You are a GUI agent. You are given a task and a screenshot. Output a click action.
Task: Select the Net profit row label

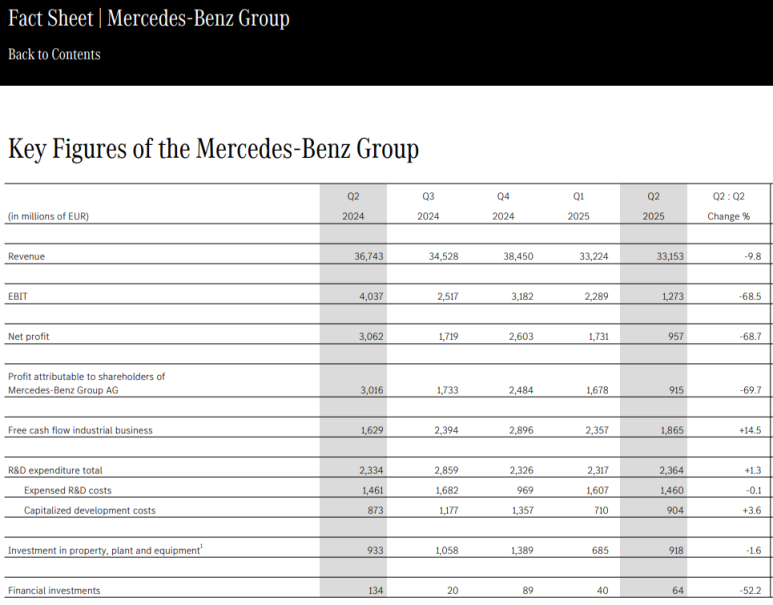[x=29, y=336]
